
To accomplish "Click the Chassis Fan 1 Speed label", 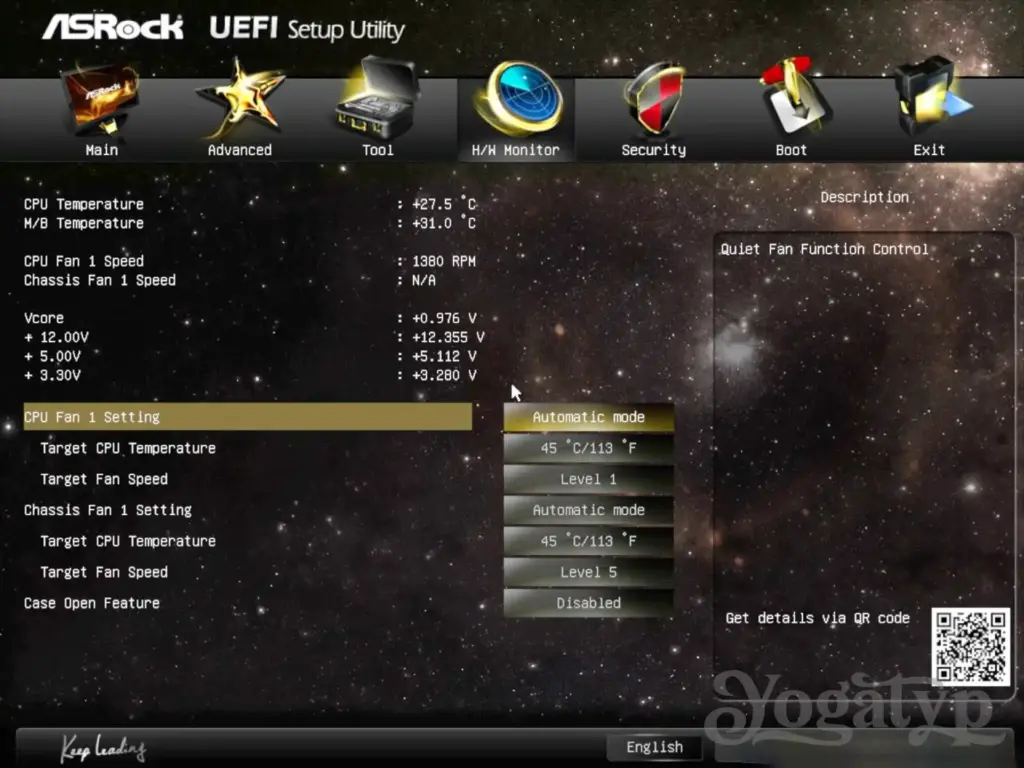I will click(100, 280).
